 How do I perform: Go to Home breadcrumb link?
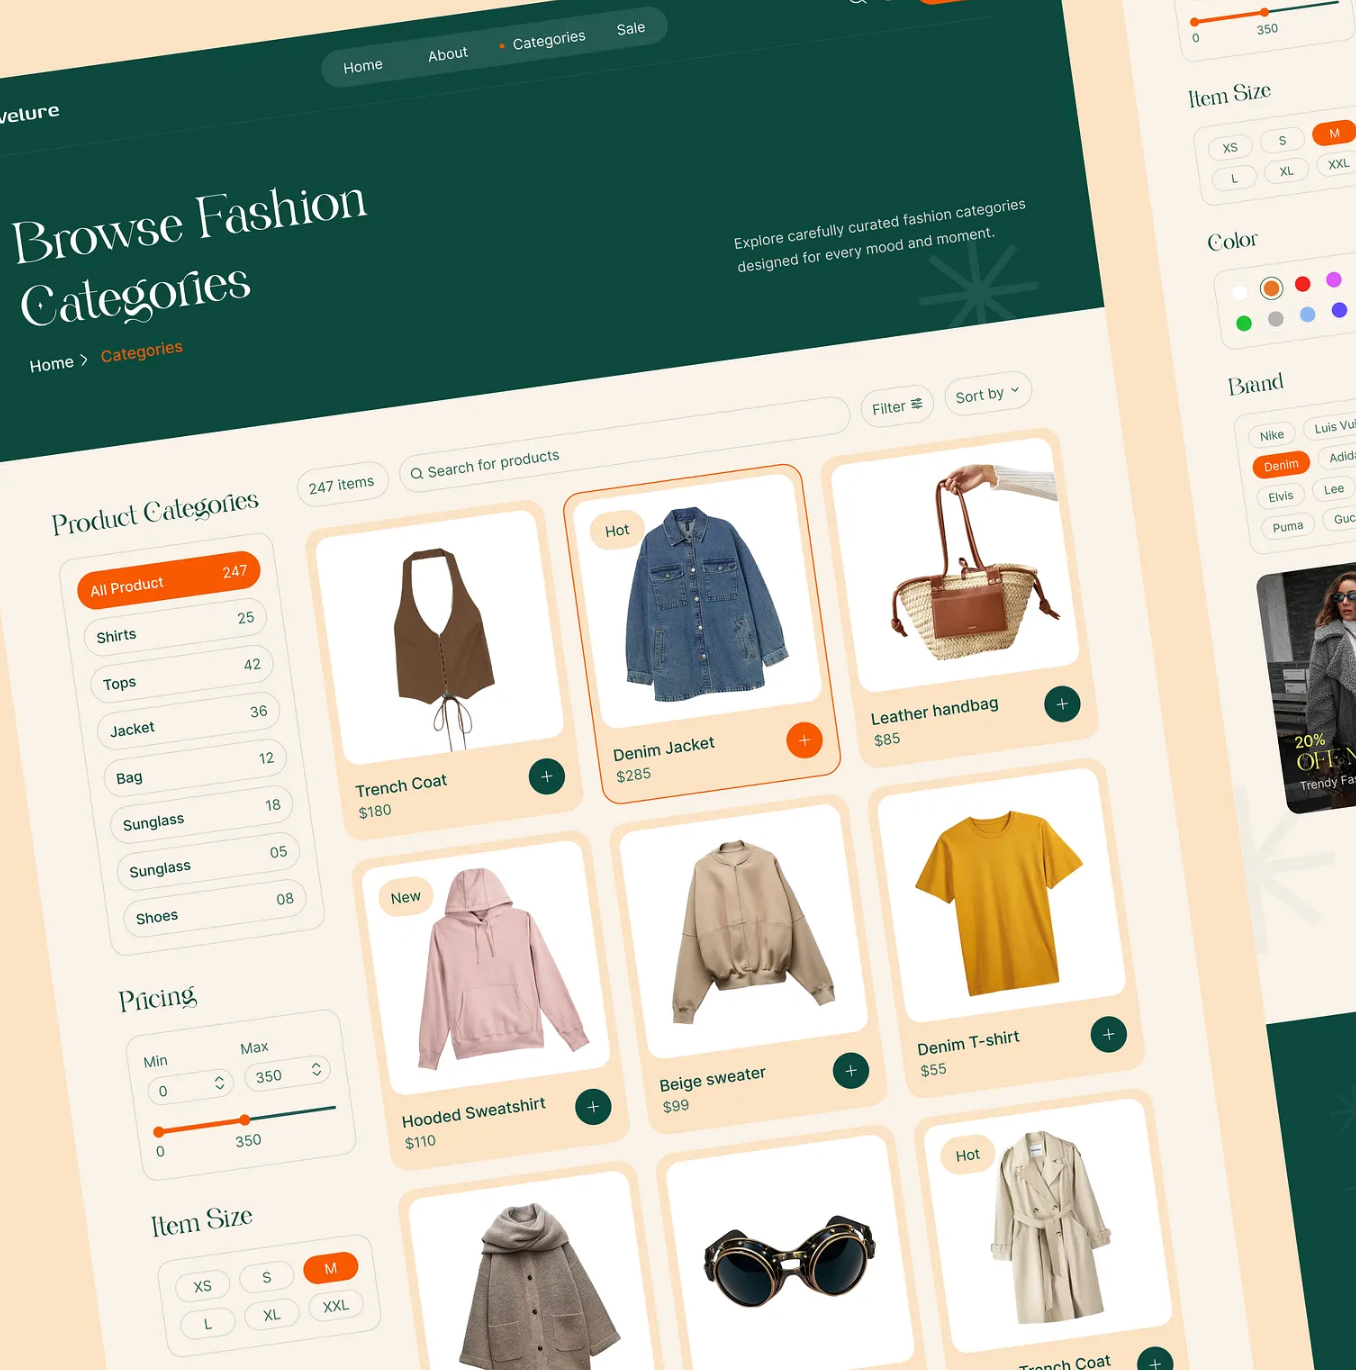coord(52,364)
